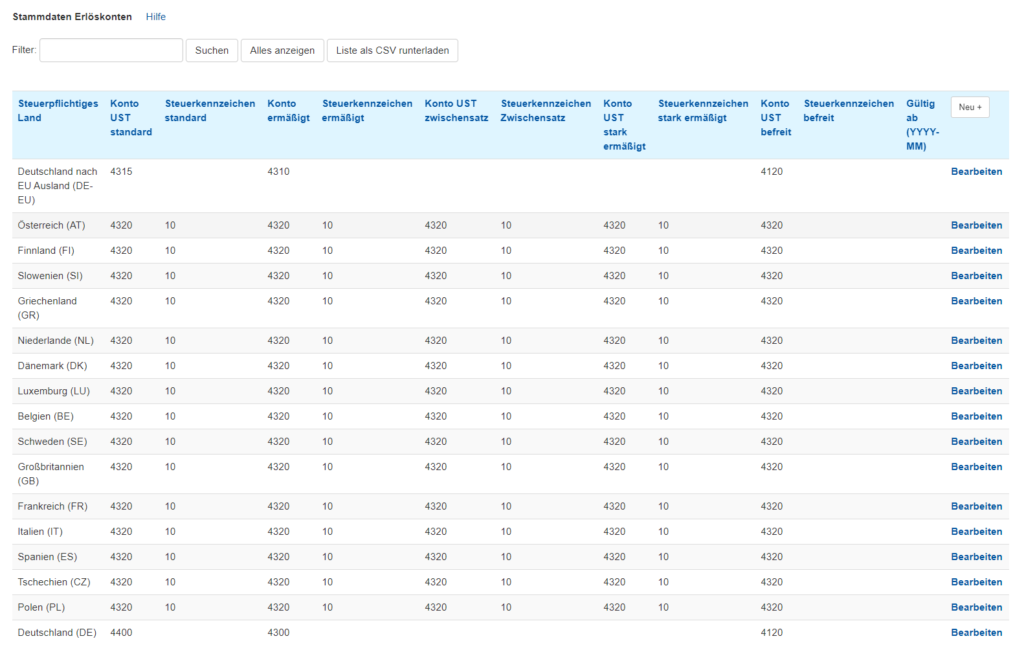Select Belgien (BE) country cell
Image resolution: width=1024 pixels, height=654 pixels.
tap(45, 417)
